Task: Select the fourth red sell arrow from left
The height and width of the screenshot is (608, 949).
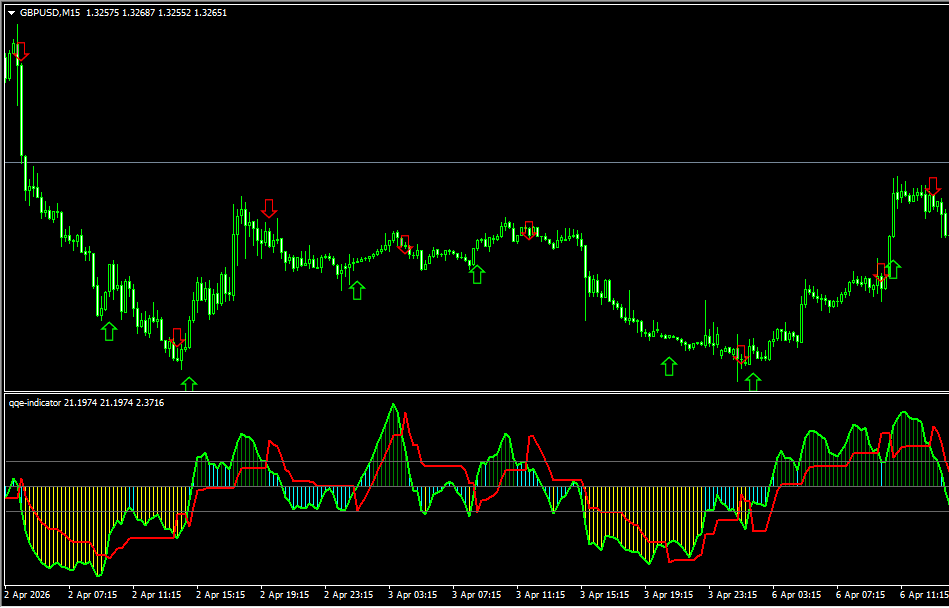Action: point(403,243)
